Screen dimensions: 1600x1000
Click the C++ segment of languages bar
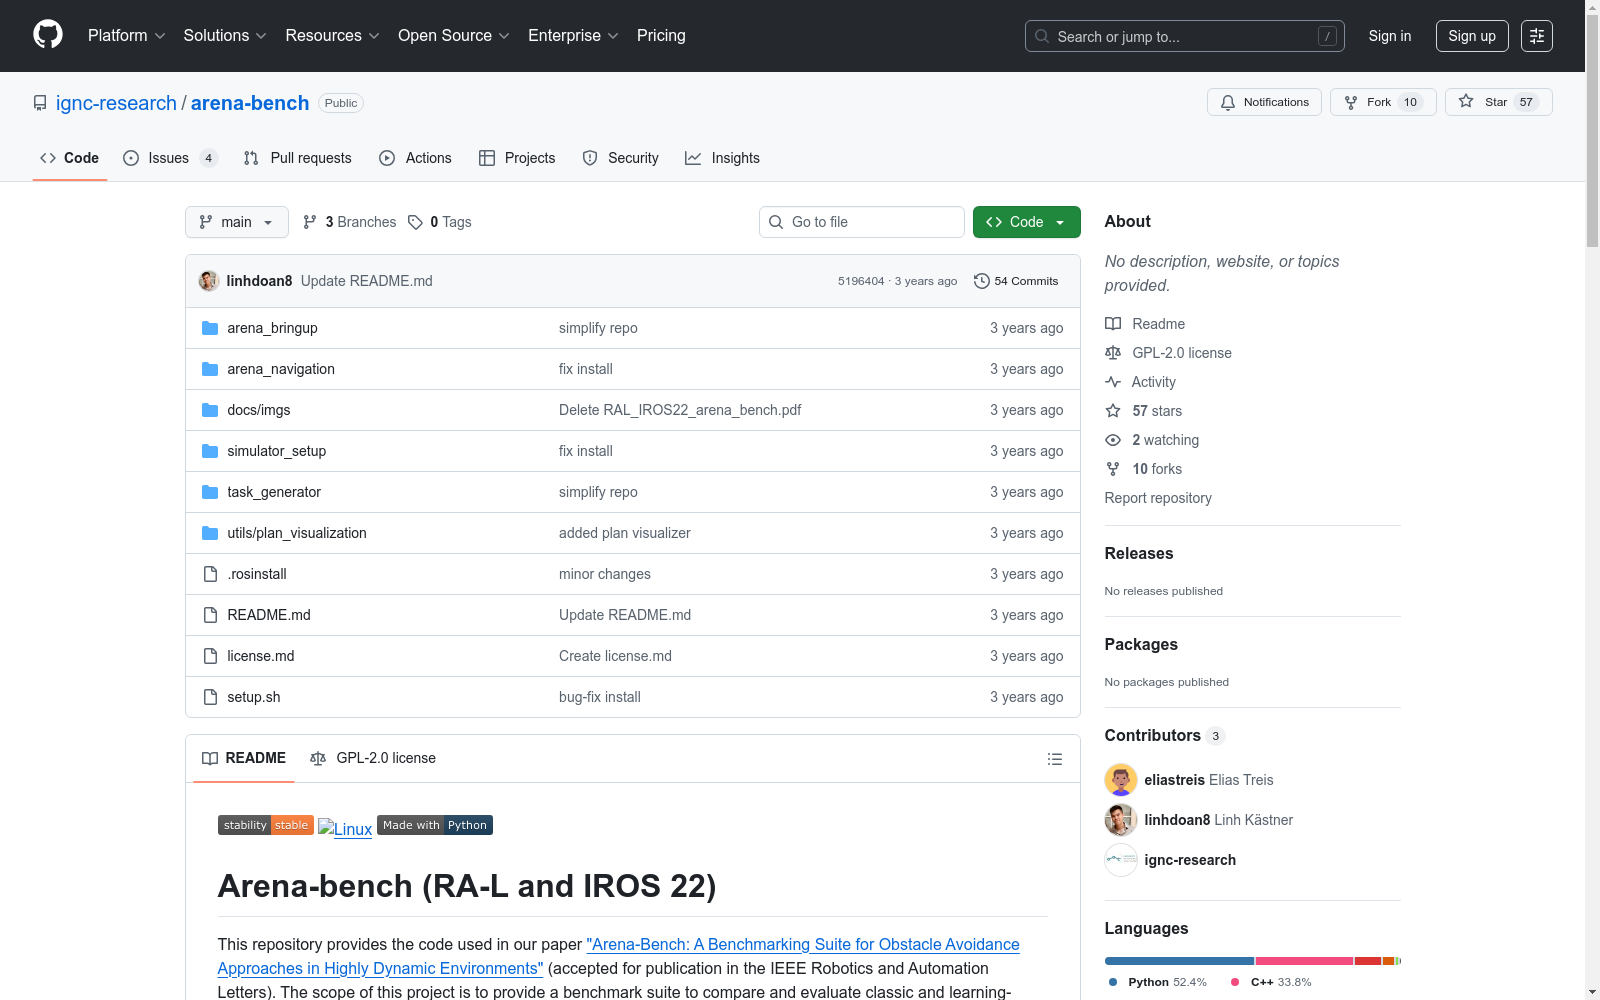(x=1305, y=961)
